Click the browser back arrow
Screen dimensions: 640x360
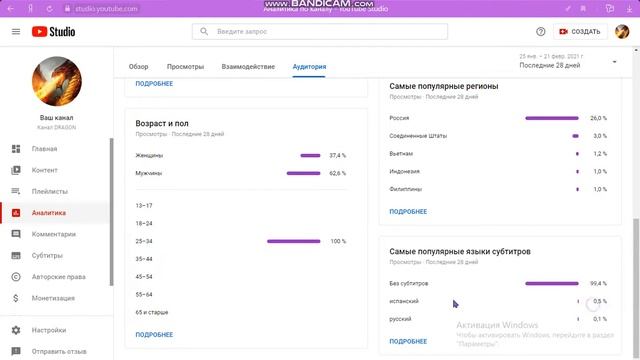click(11, 9)
